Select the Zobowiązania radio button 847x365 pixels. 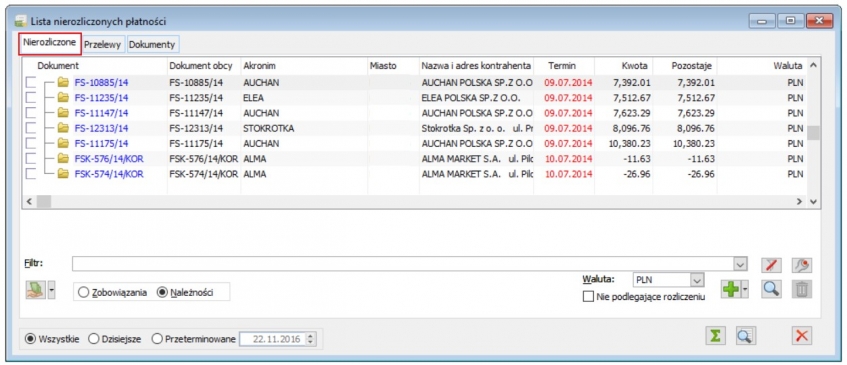(x=83, y=292)
